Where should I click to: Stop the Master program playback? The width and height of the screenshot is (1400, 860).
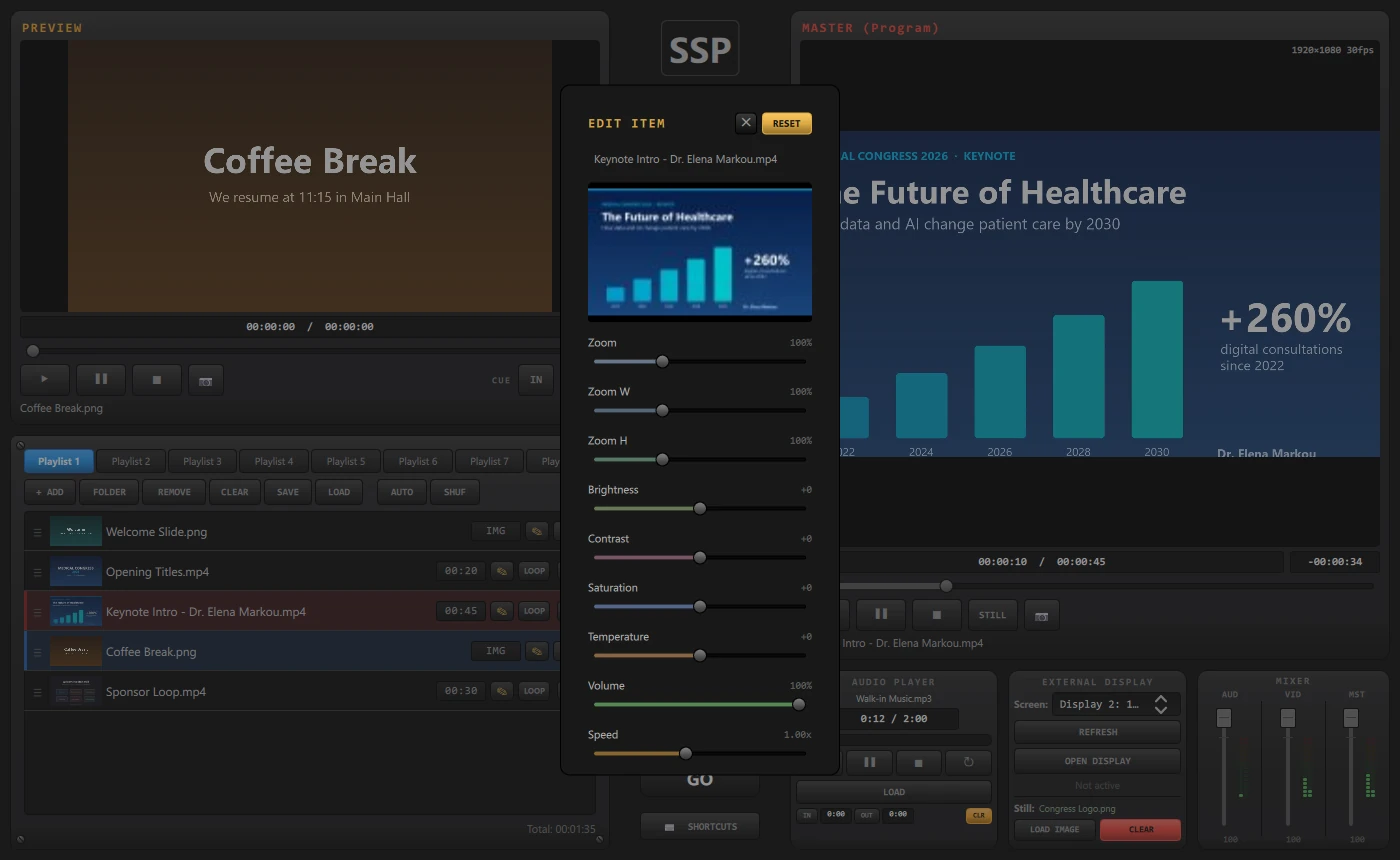pos(937,615)
